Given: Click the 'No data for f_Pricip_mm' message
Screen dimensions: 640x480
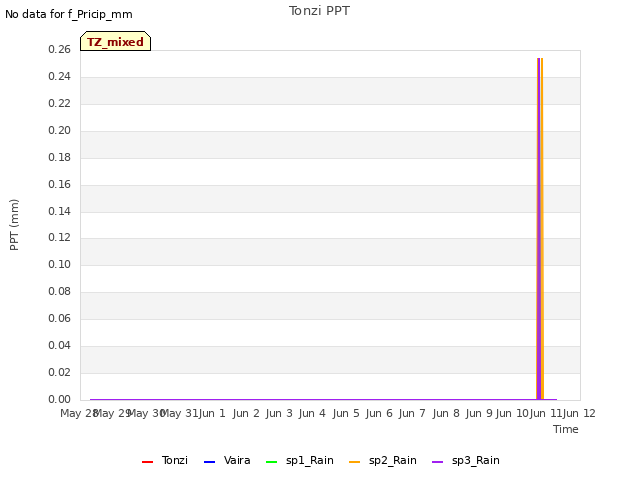Looking at the screenshot, I should [69, 14].
